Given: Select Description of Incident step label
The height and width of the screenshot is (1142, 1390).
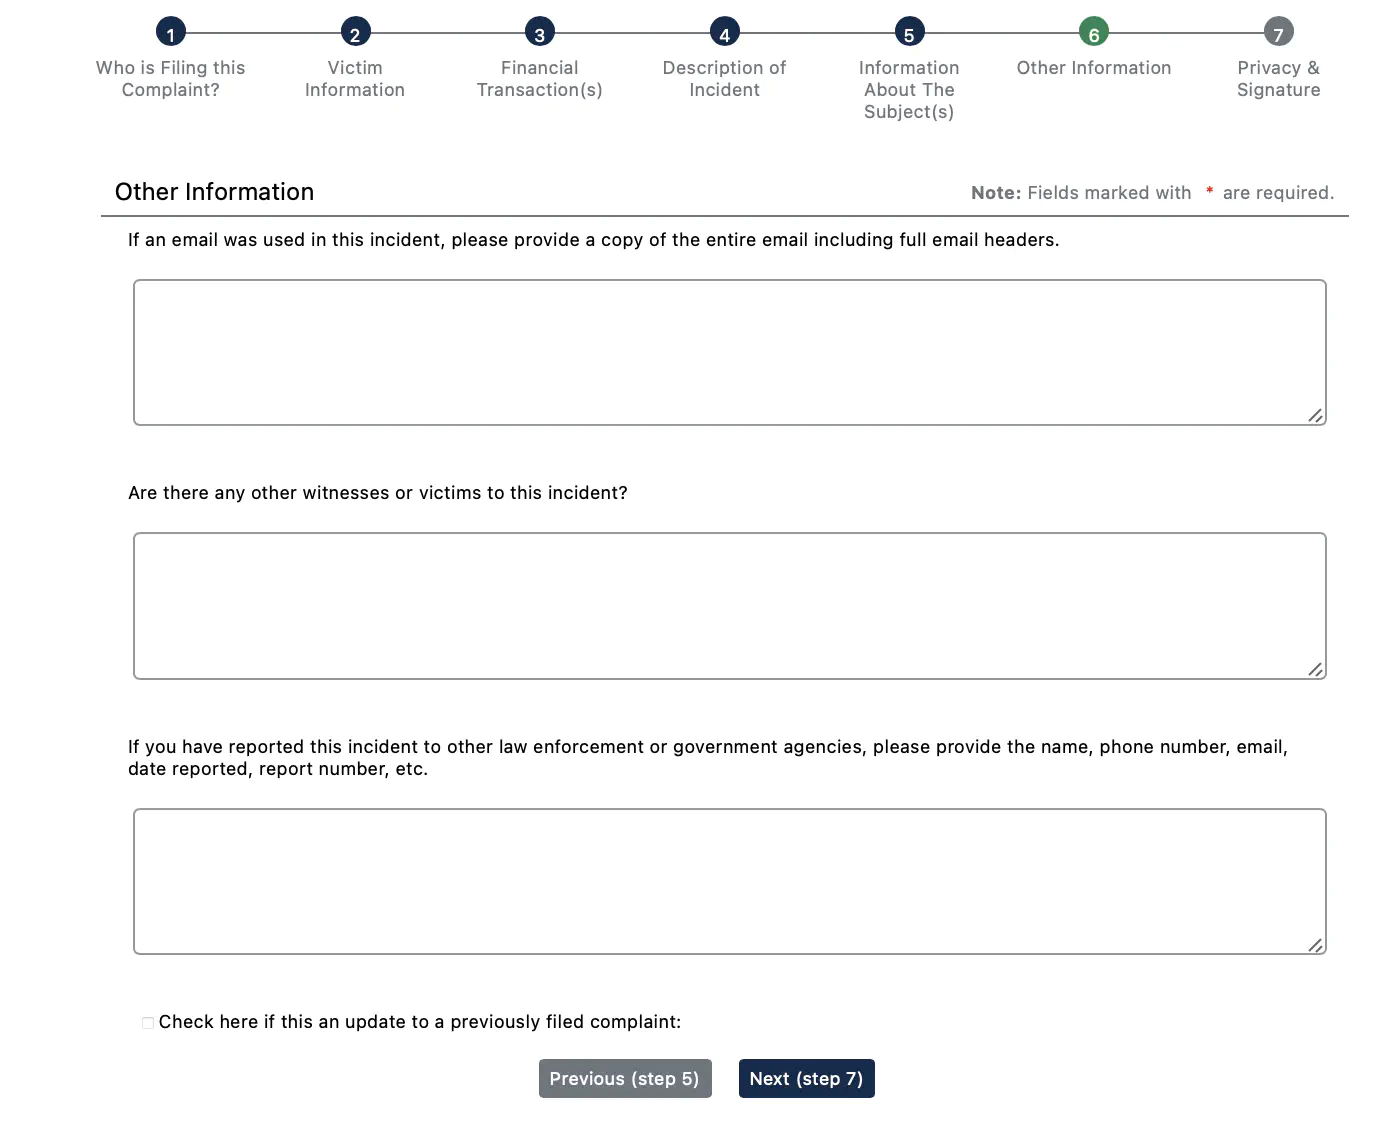Looking at the screenshot, I should [725, 79].
